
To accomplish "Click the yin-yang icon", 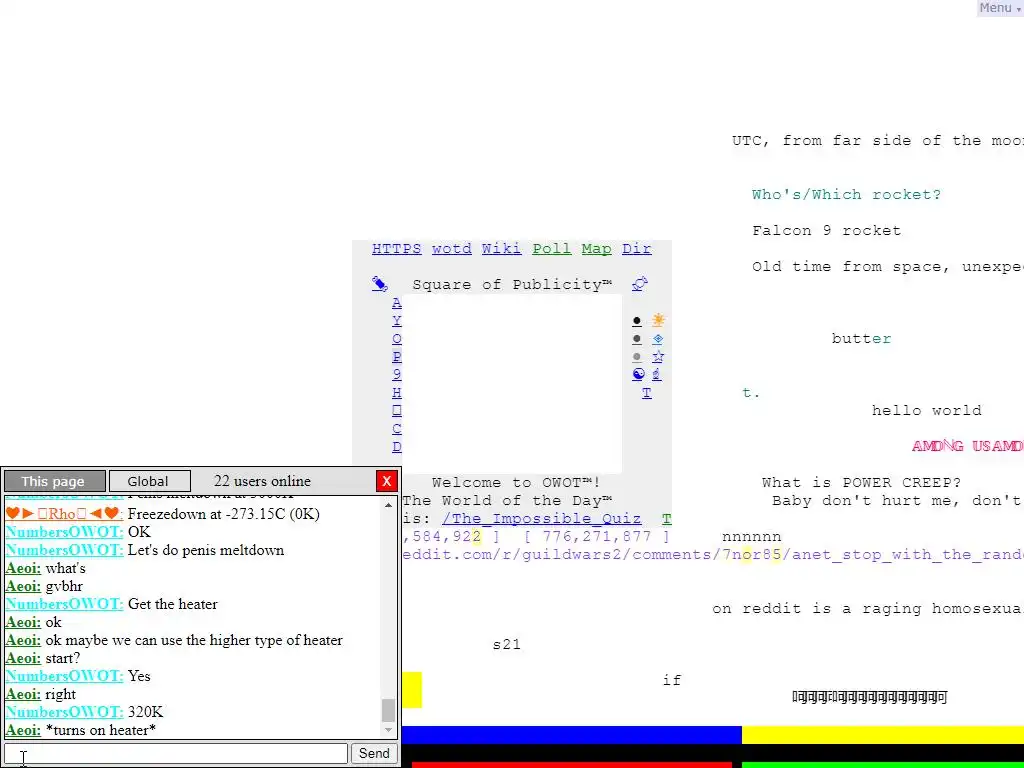I will click(638, 374).
